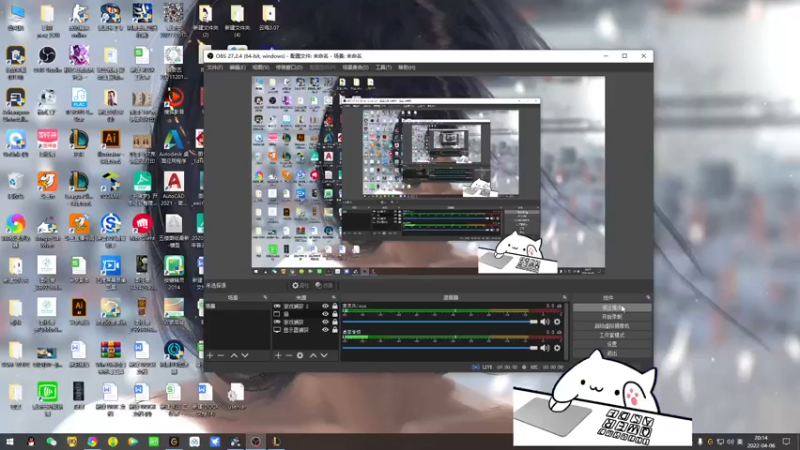Viewport: 800px width, 450px height.
Task: Click the OBS preview canvas
Action: (428, 176)
